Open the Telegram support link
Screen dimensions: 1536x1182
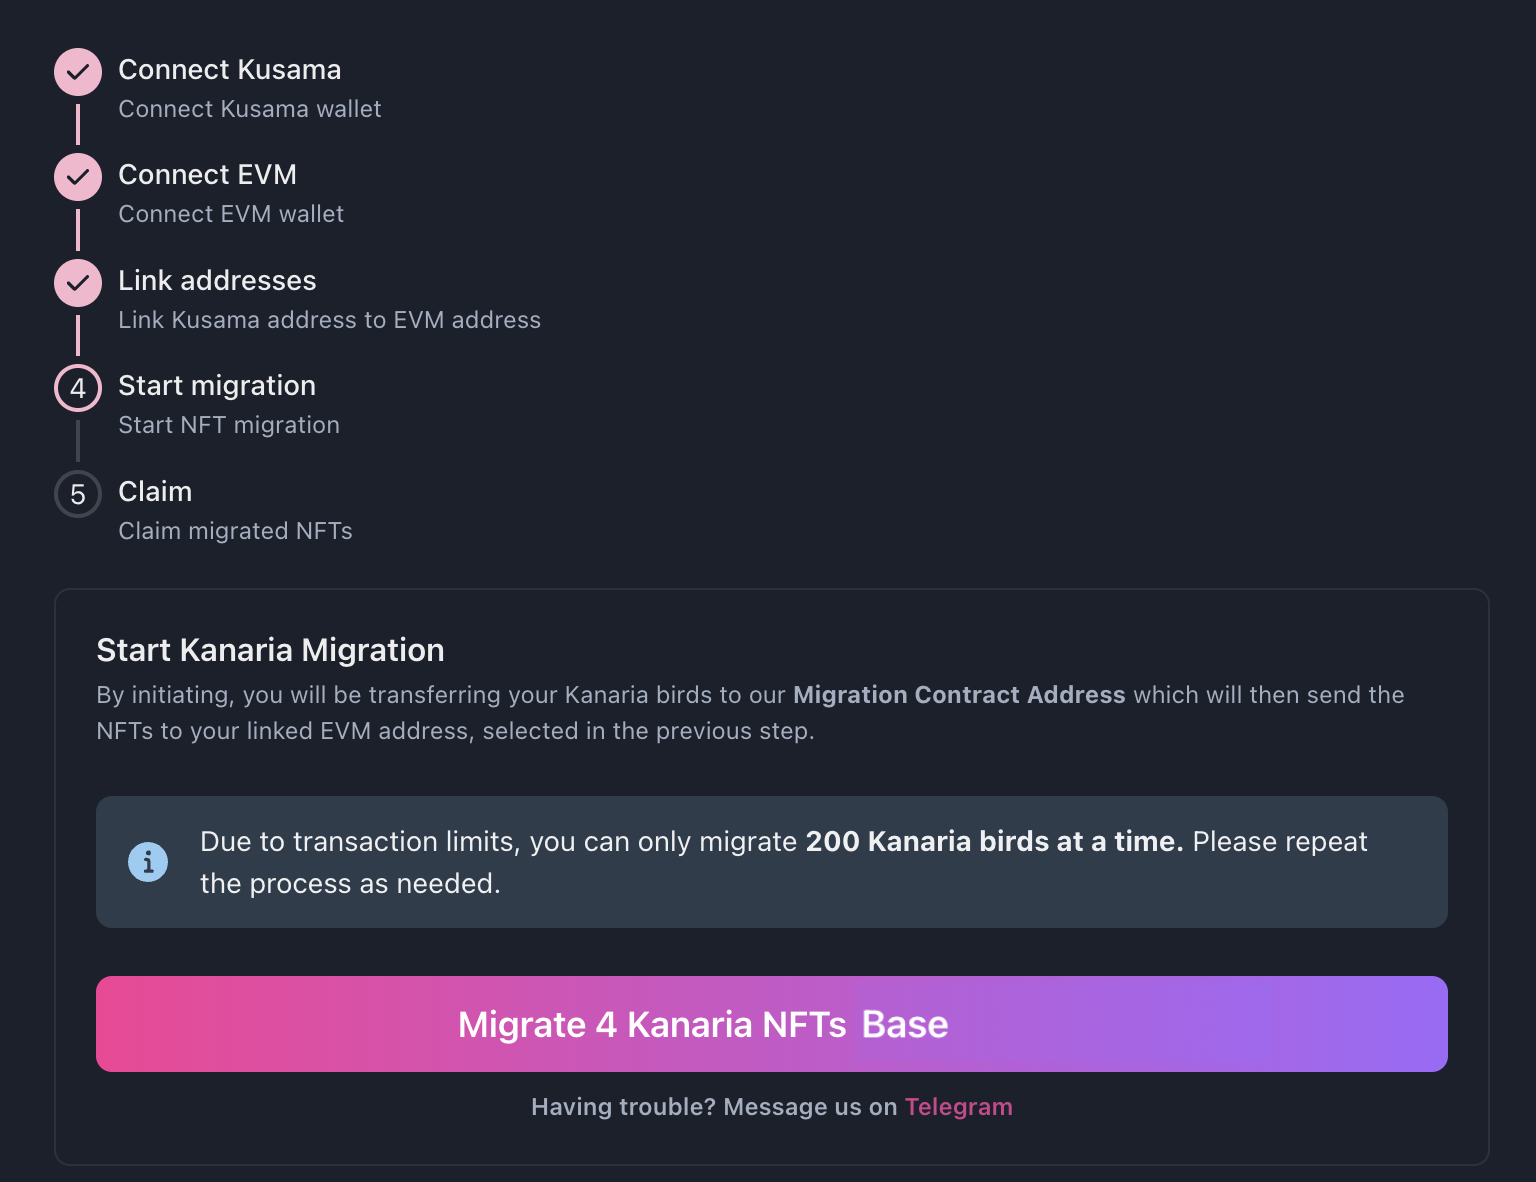click(x=958, y=1107)
